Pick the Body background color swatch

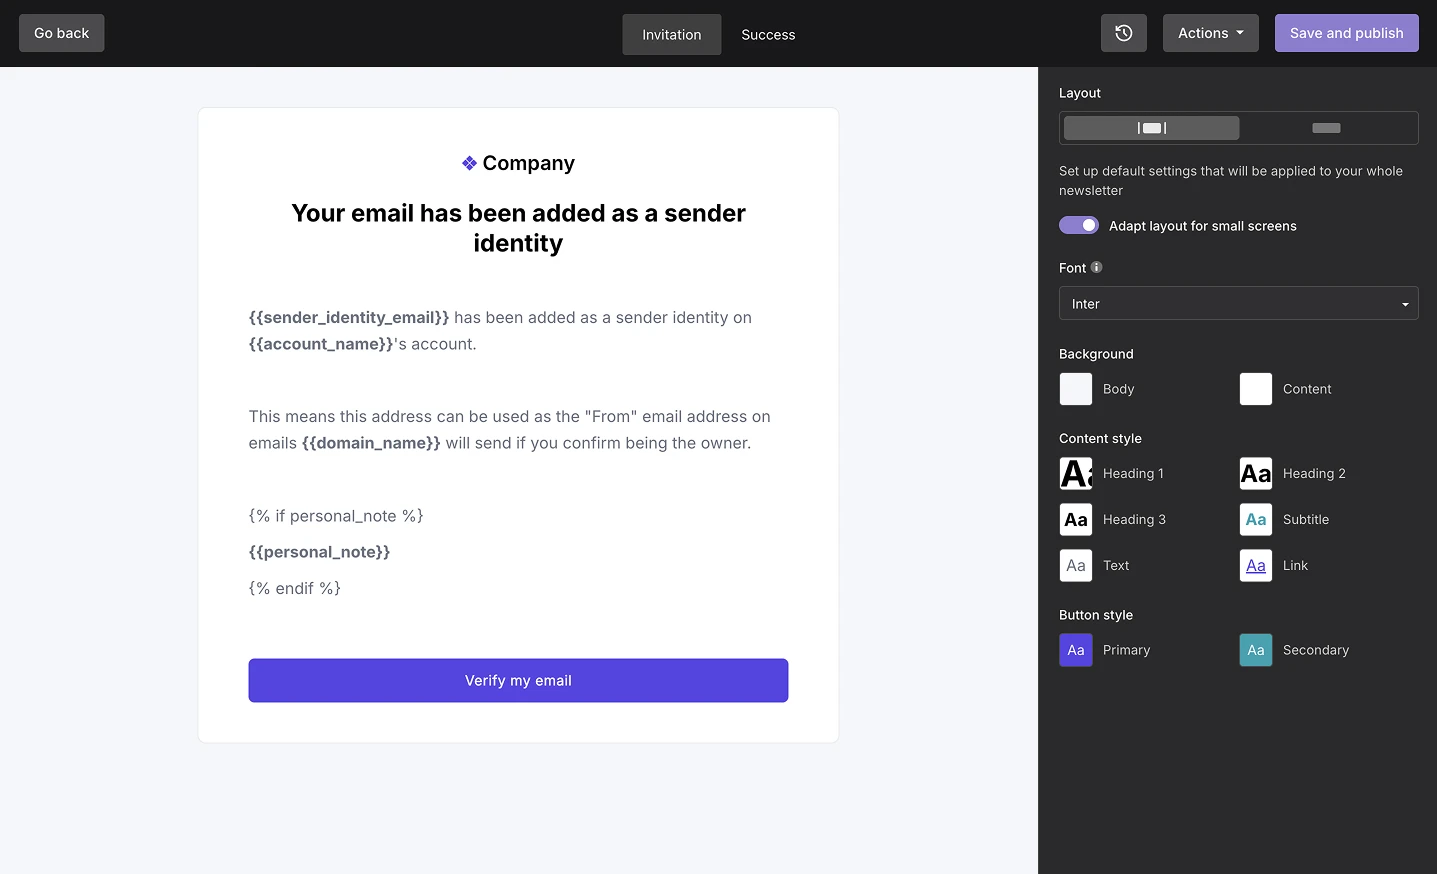pyautogui.click(x=1076, y=389)
